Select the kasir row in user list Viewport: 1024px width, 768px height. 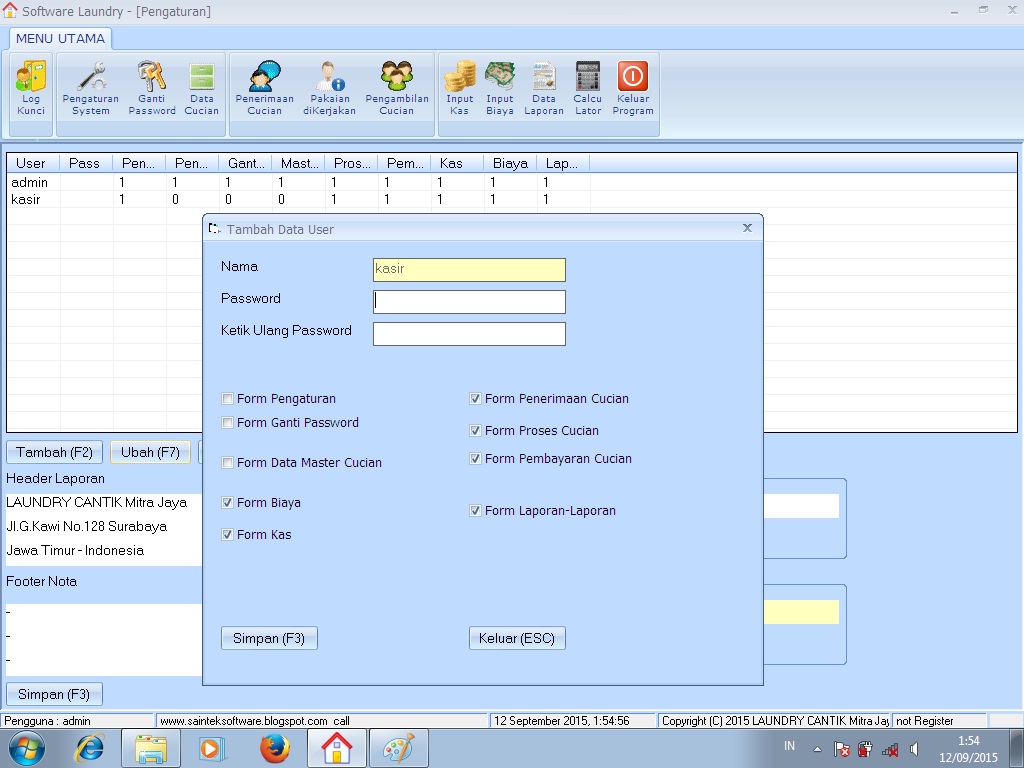click(30, 199)
